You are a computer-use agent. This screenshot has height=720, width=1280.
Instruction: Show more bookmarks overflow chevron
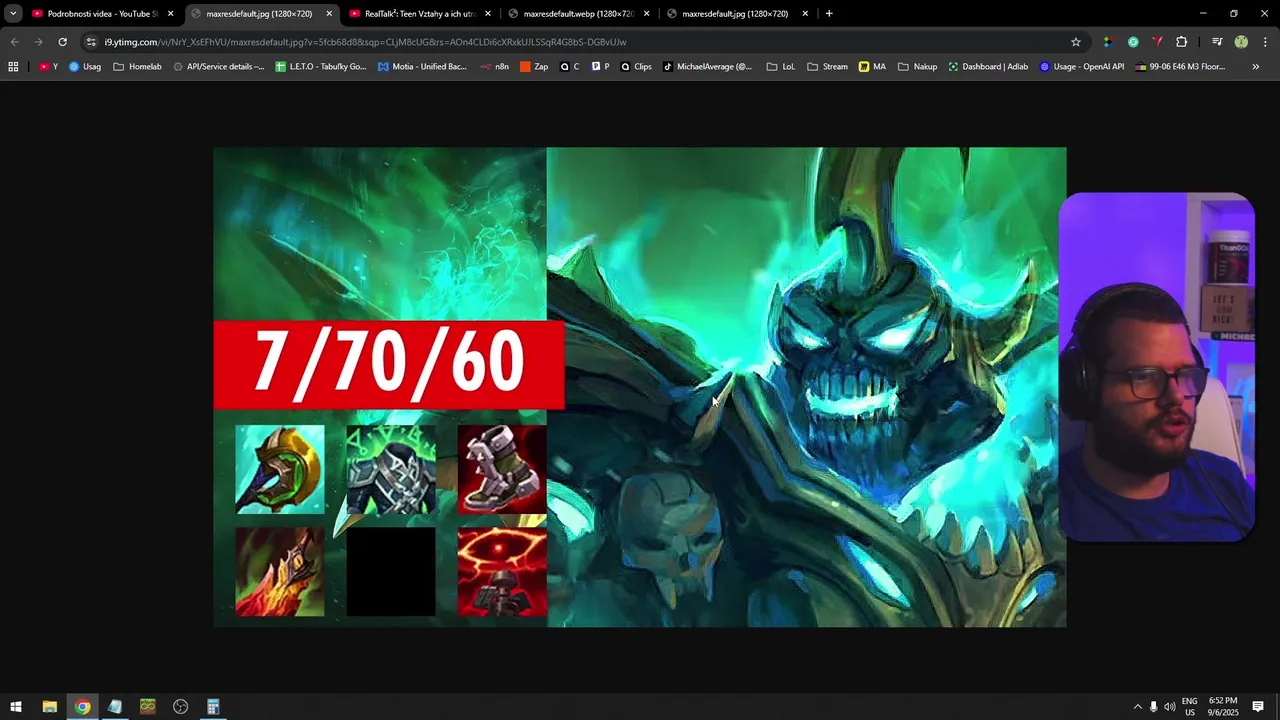[1256, 67]
